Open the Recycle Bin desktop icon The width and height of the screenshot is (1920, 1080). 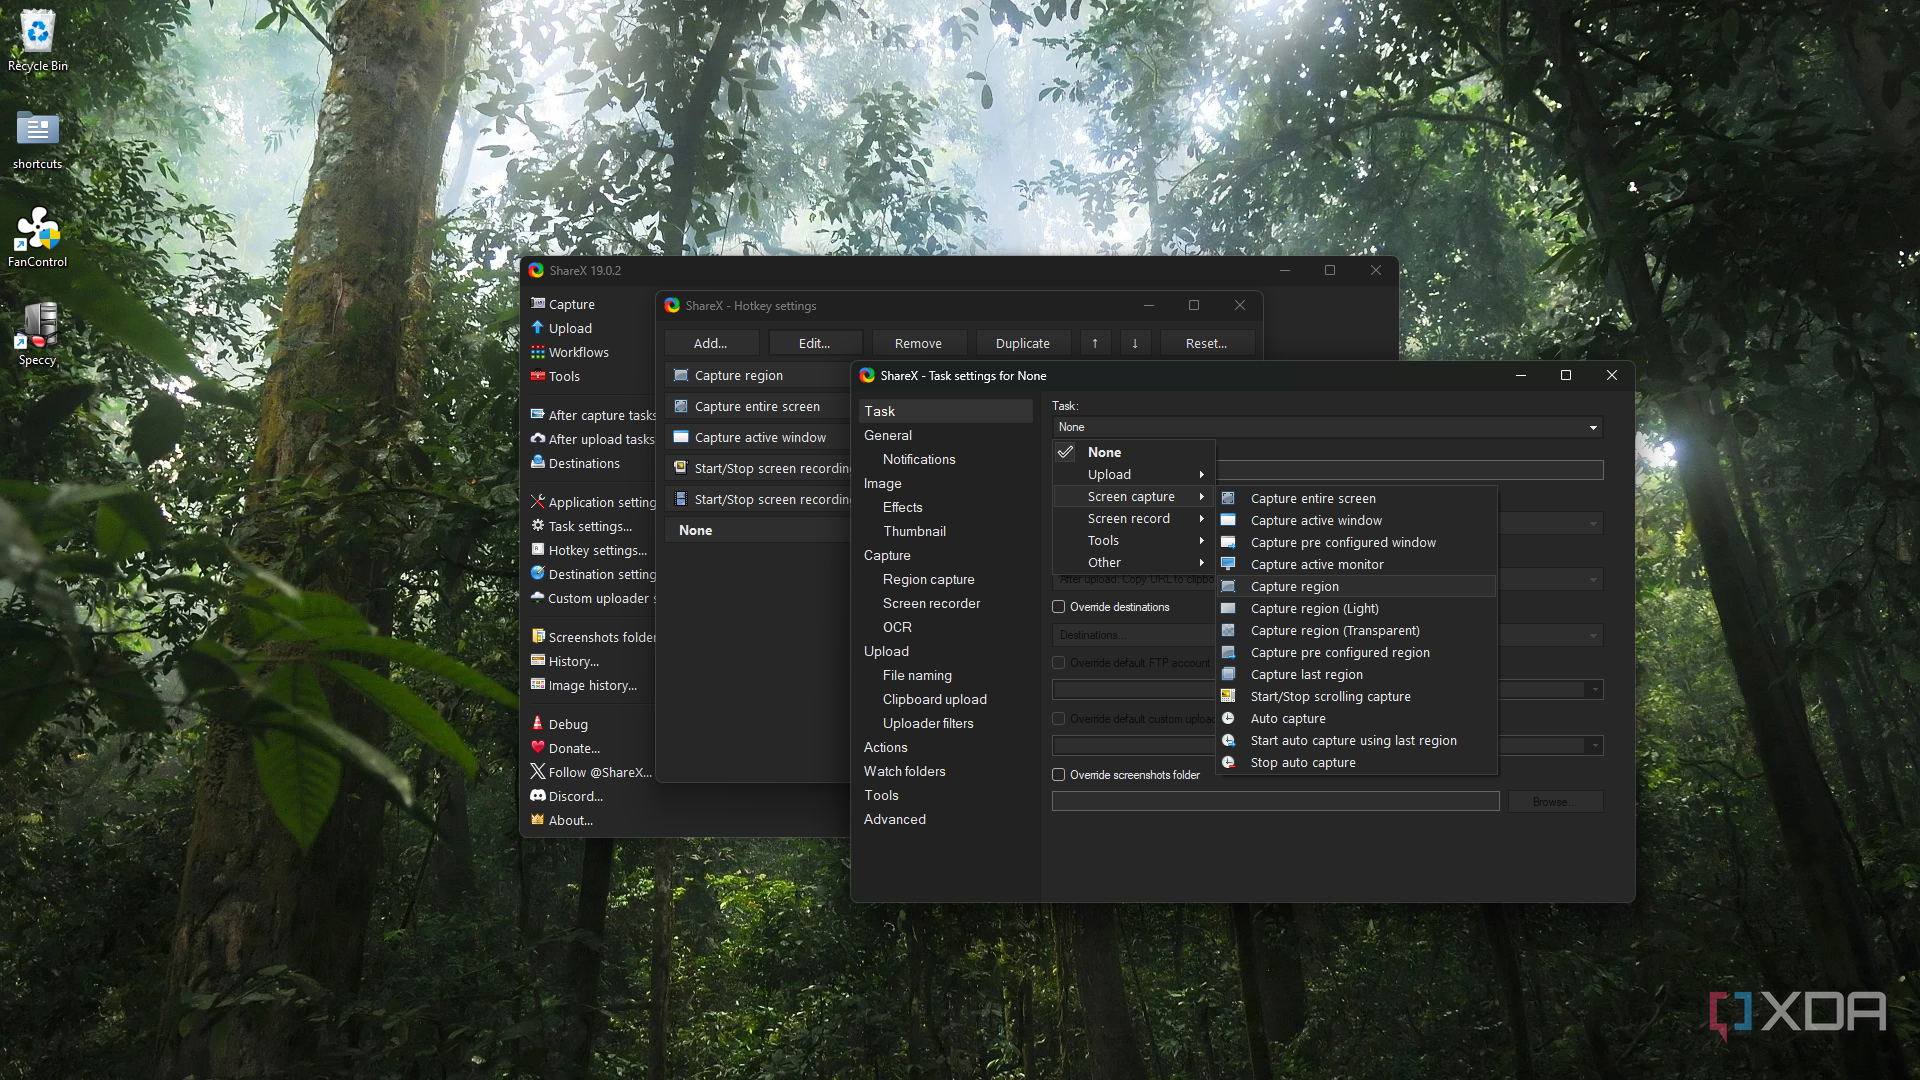click(38, 40)
